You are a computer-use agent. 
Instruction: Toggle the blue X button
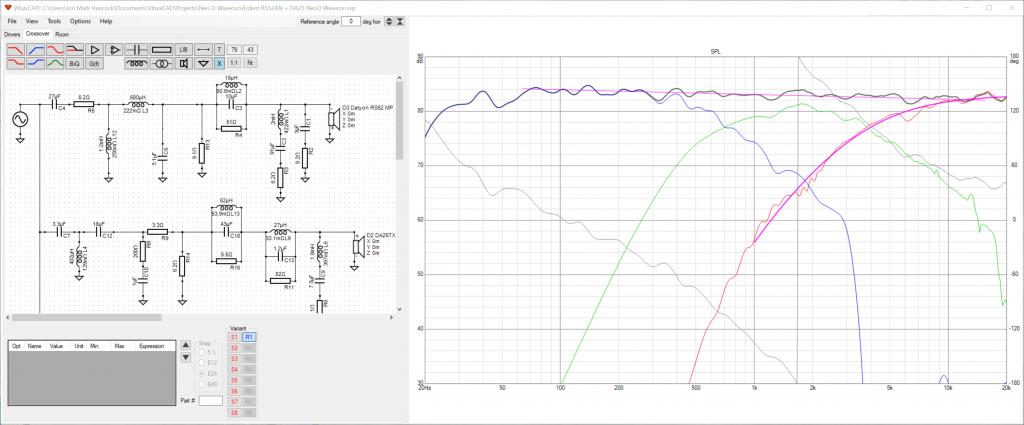coord(219,63)
